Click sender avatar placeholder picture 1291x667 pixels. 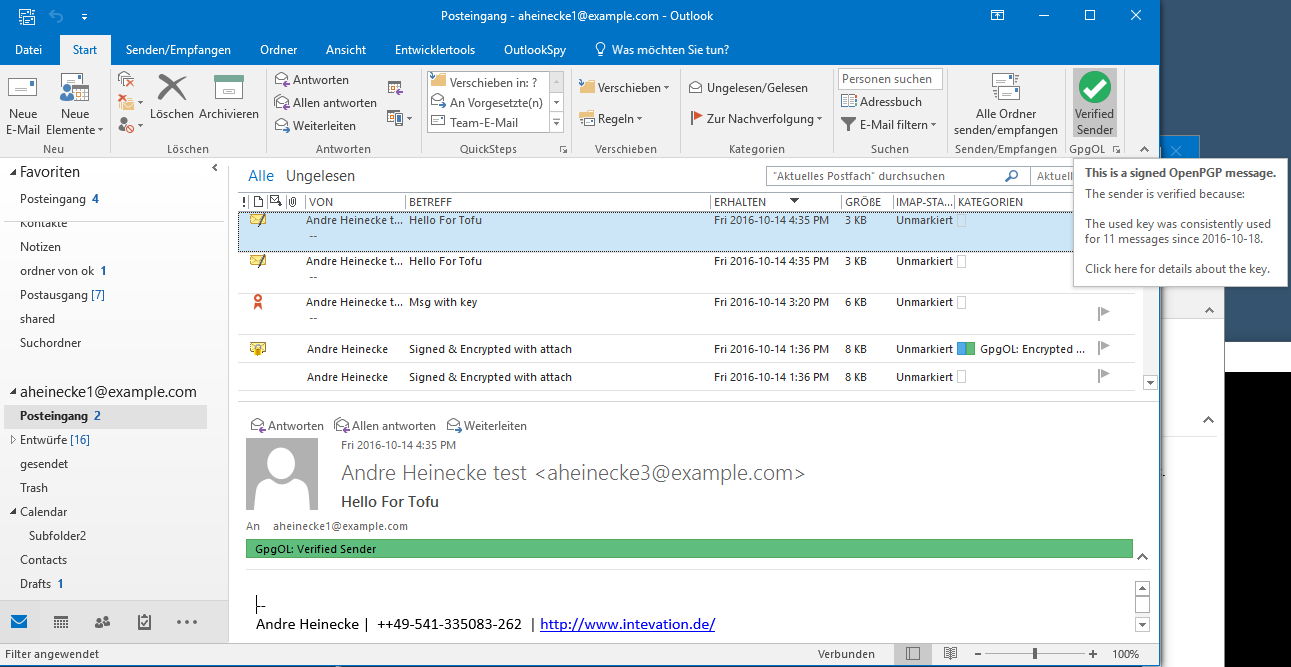282,474
